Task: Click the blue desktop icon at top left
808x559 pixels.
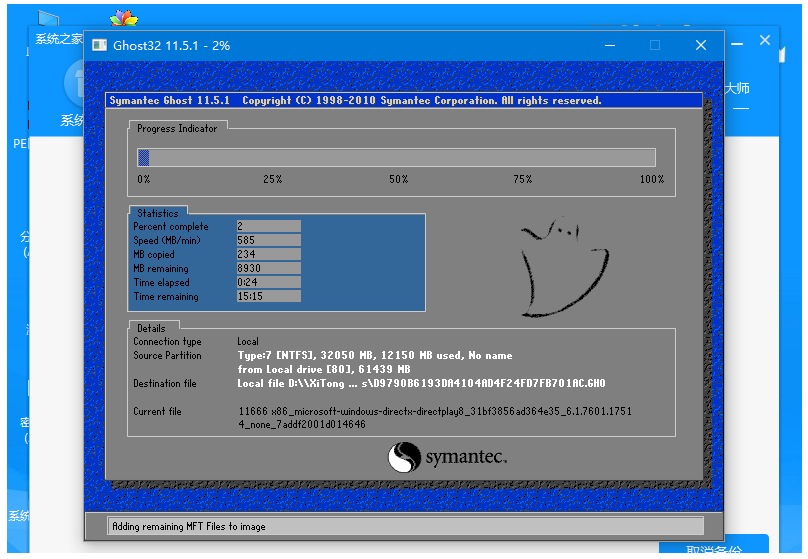Action: (x=45, y=19)
